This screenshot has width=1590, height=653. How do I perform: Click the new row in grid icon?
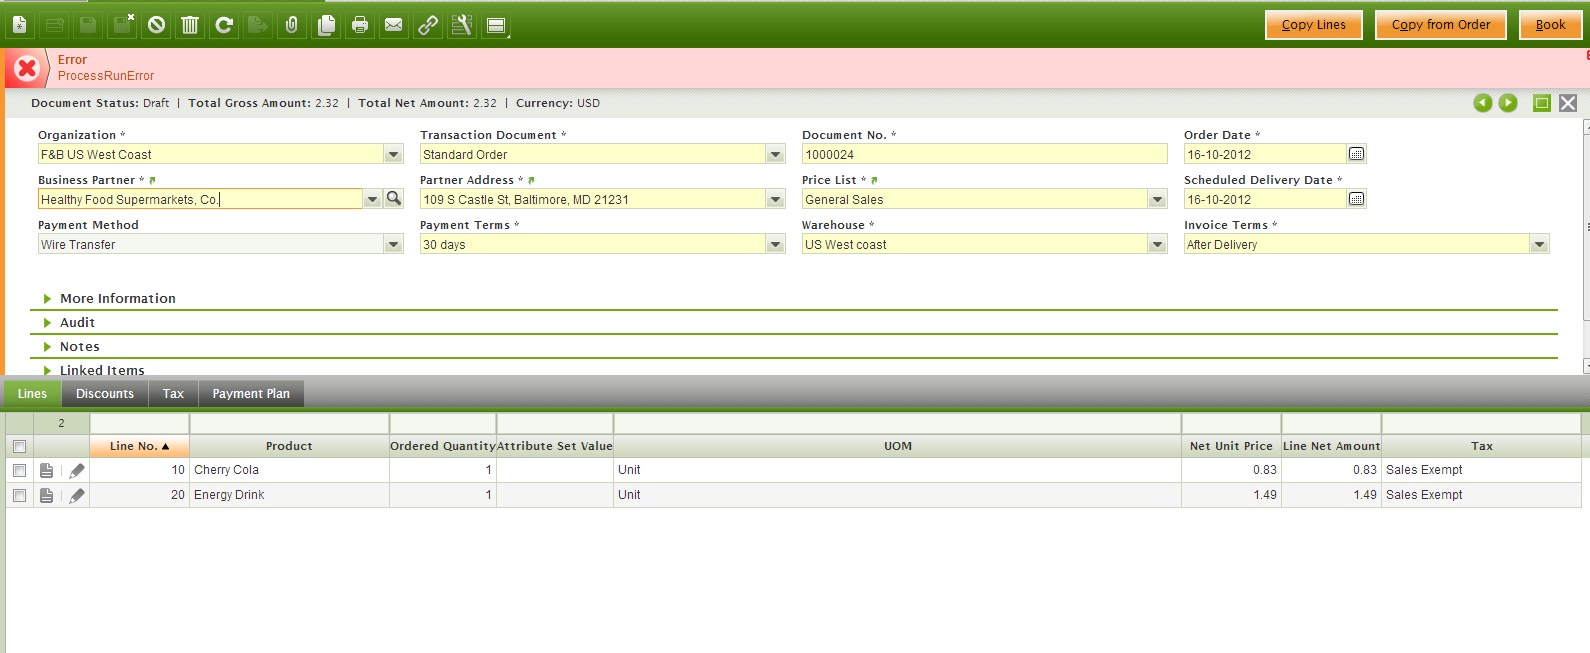[54, 25]
